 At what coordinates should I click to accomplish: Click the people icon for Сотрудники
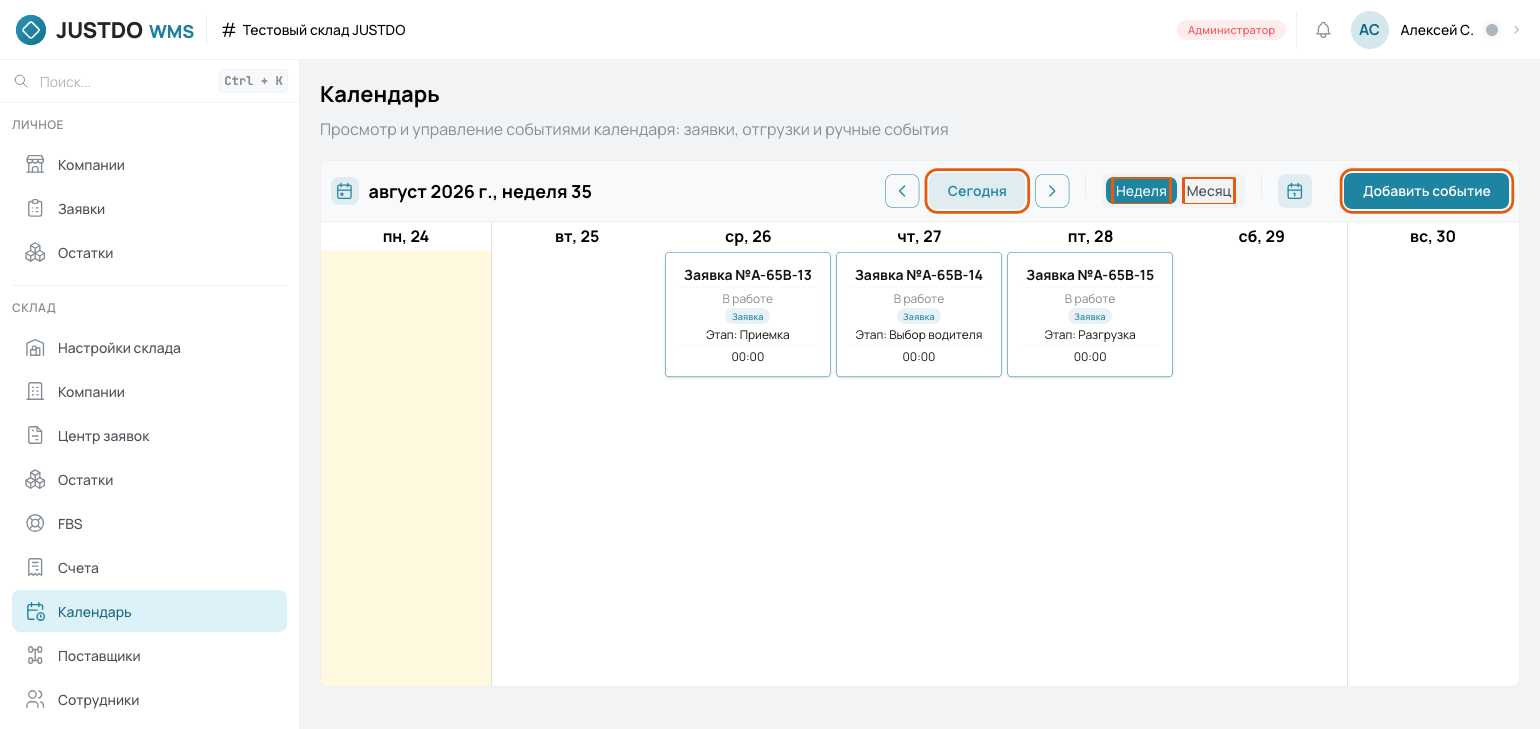(35, 700)
